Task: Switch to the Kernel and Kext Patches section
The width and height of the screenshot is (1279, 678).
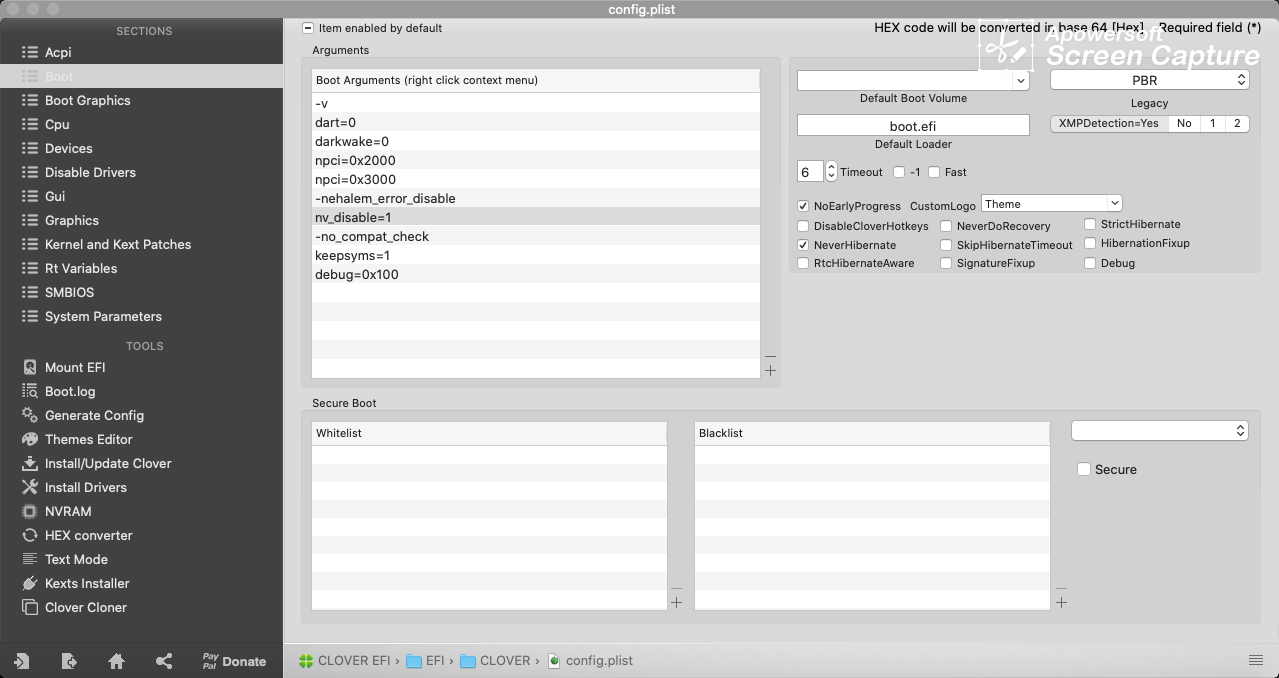Action: pos(117,244)
